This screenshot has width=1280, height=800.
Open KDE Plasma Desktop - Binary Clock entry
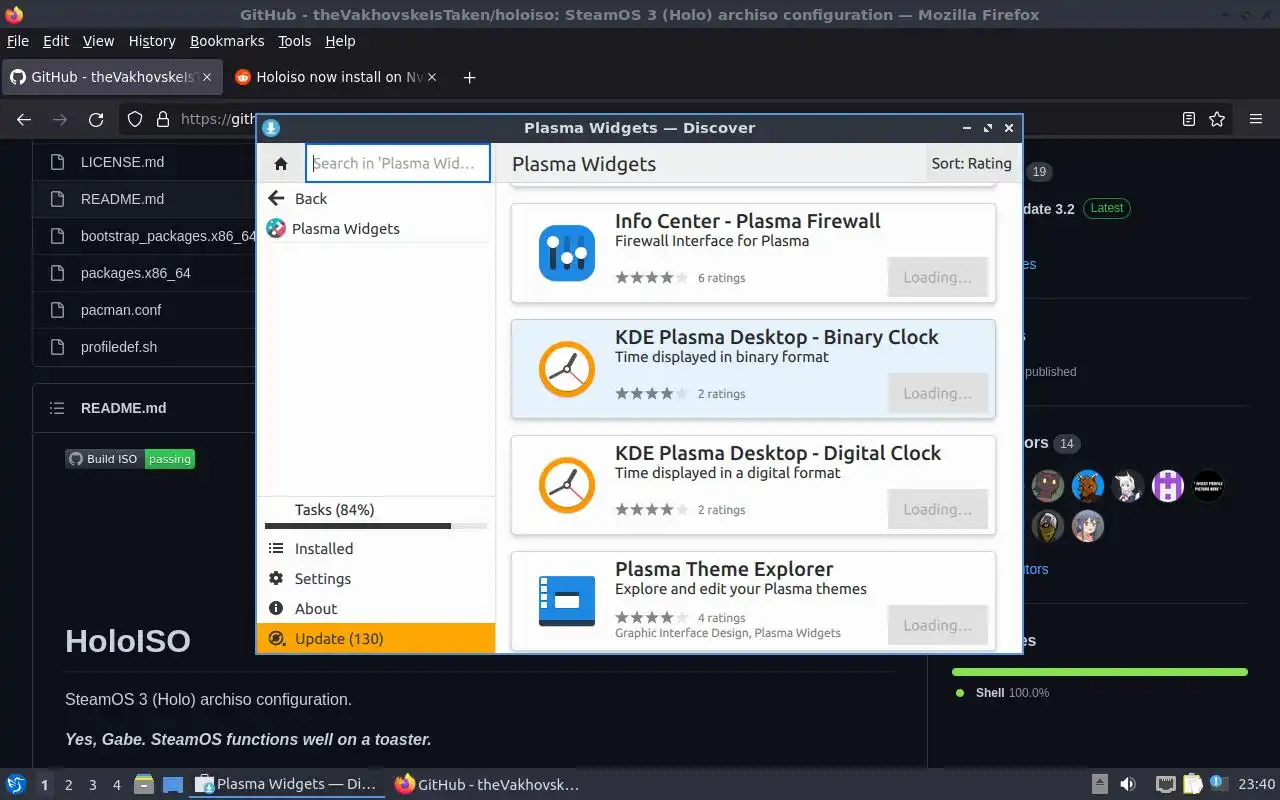753,369
